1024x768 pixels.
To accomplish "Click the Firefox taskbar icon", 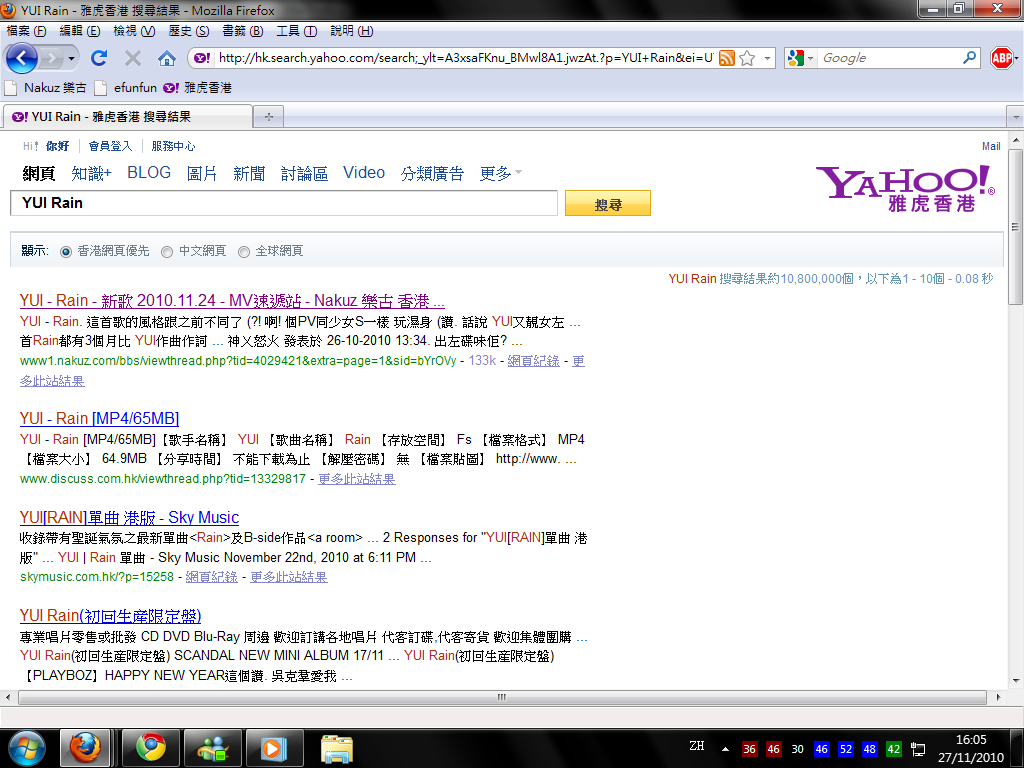I will [85, 748].
